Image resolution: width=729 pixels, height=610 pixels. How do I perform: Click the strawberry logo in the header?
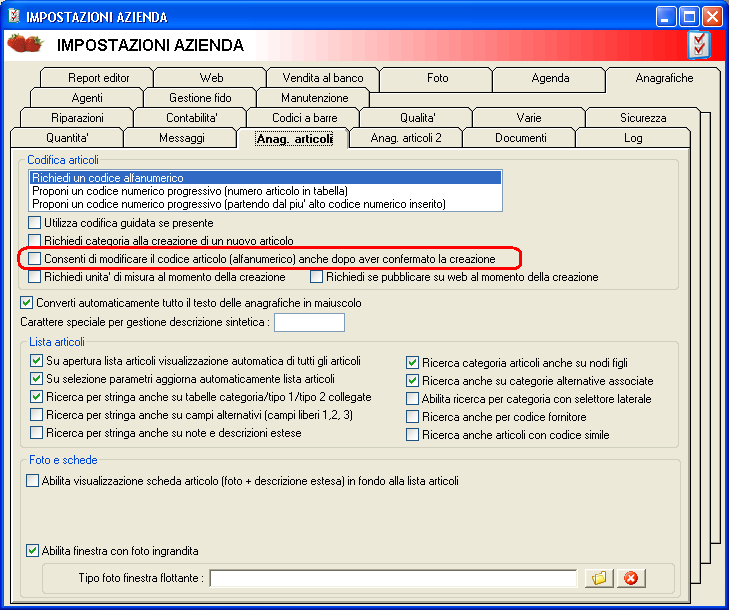pyautogui.click(x=25, y=43)
